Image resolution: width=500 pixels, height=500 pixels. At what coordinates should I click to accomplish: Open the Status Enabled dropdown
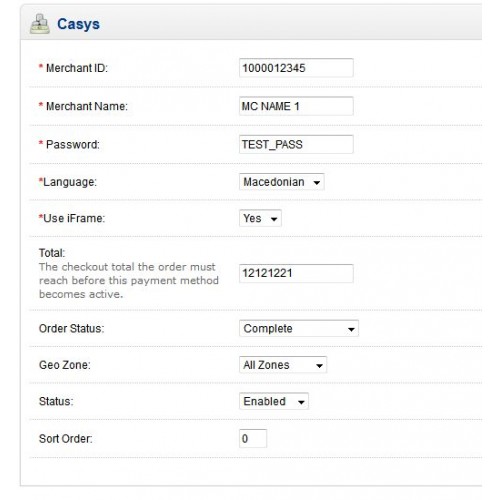[274, 401]
